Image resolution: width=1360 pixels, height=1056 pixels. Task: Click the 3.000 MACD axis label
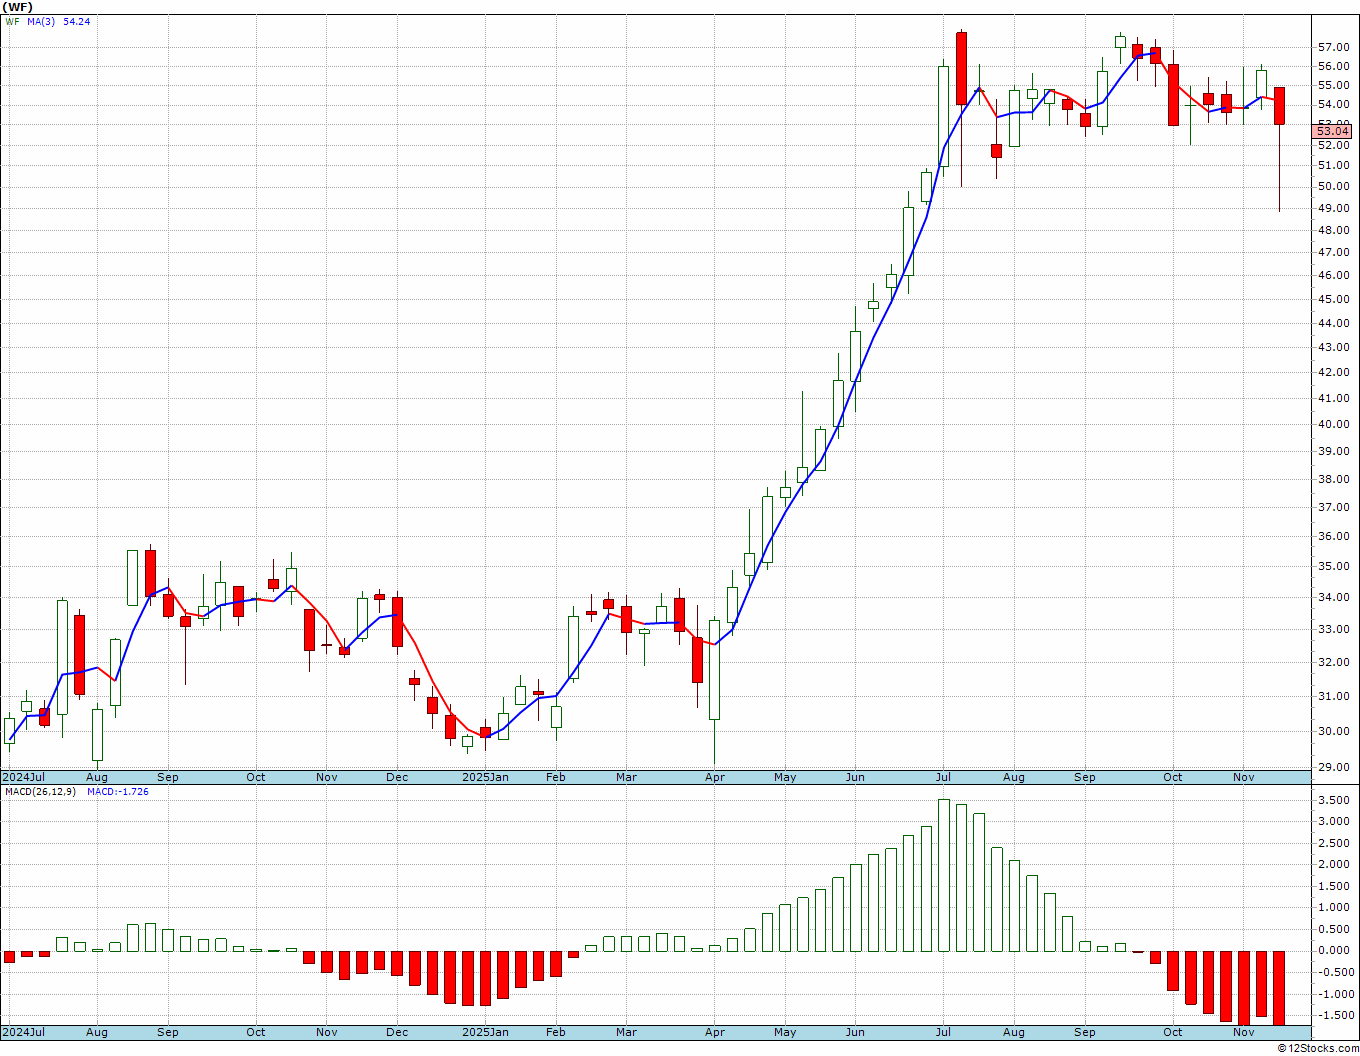1334,821
